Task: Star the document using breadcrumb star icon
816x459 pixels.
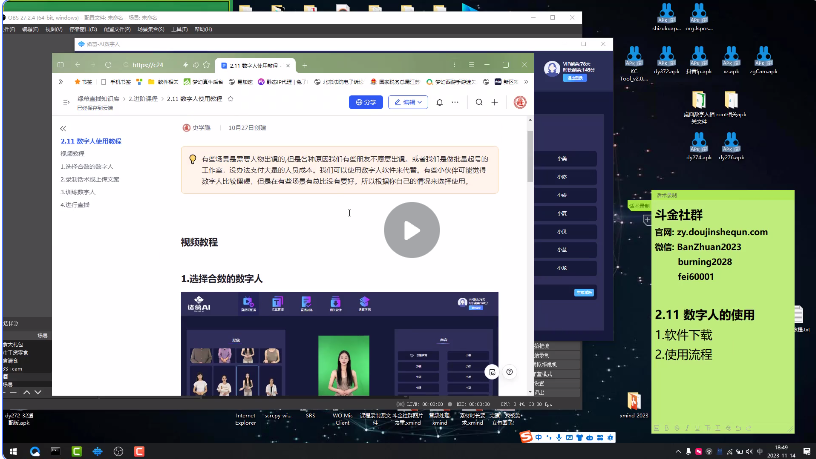Action: coord(230,98)
